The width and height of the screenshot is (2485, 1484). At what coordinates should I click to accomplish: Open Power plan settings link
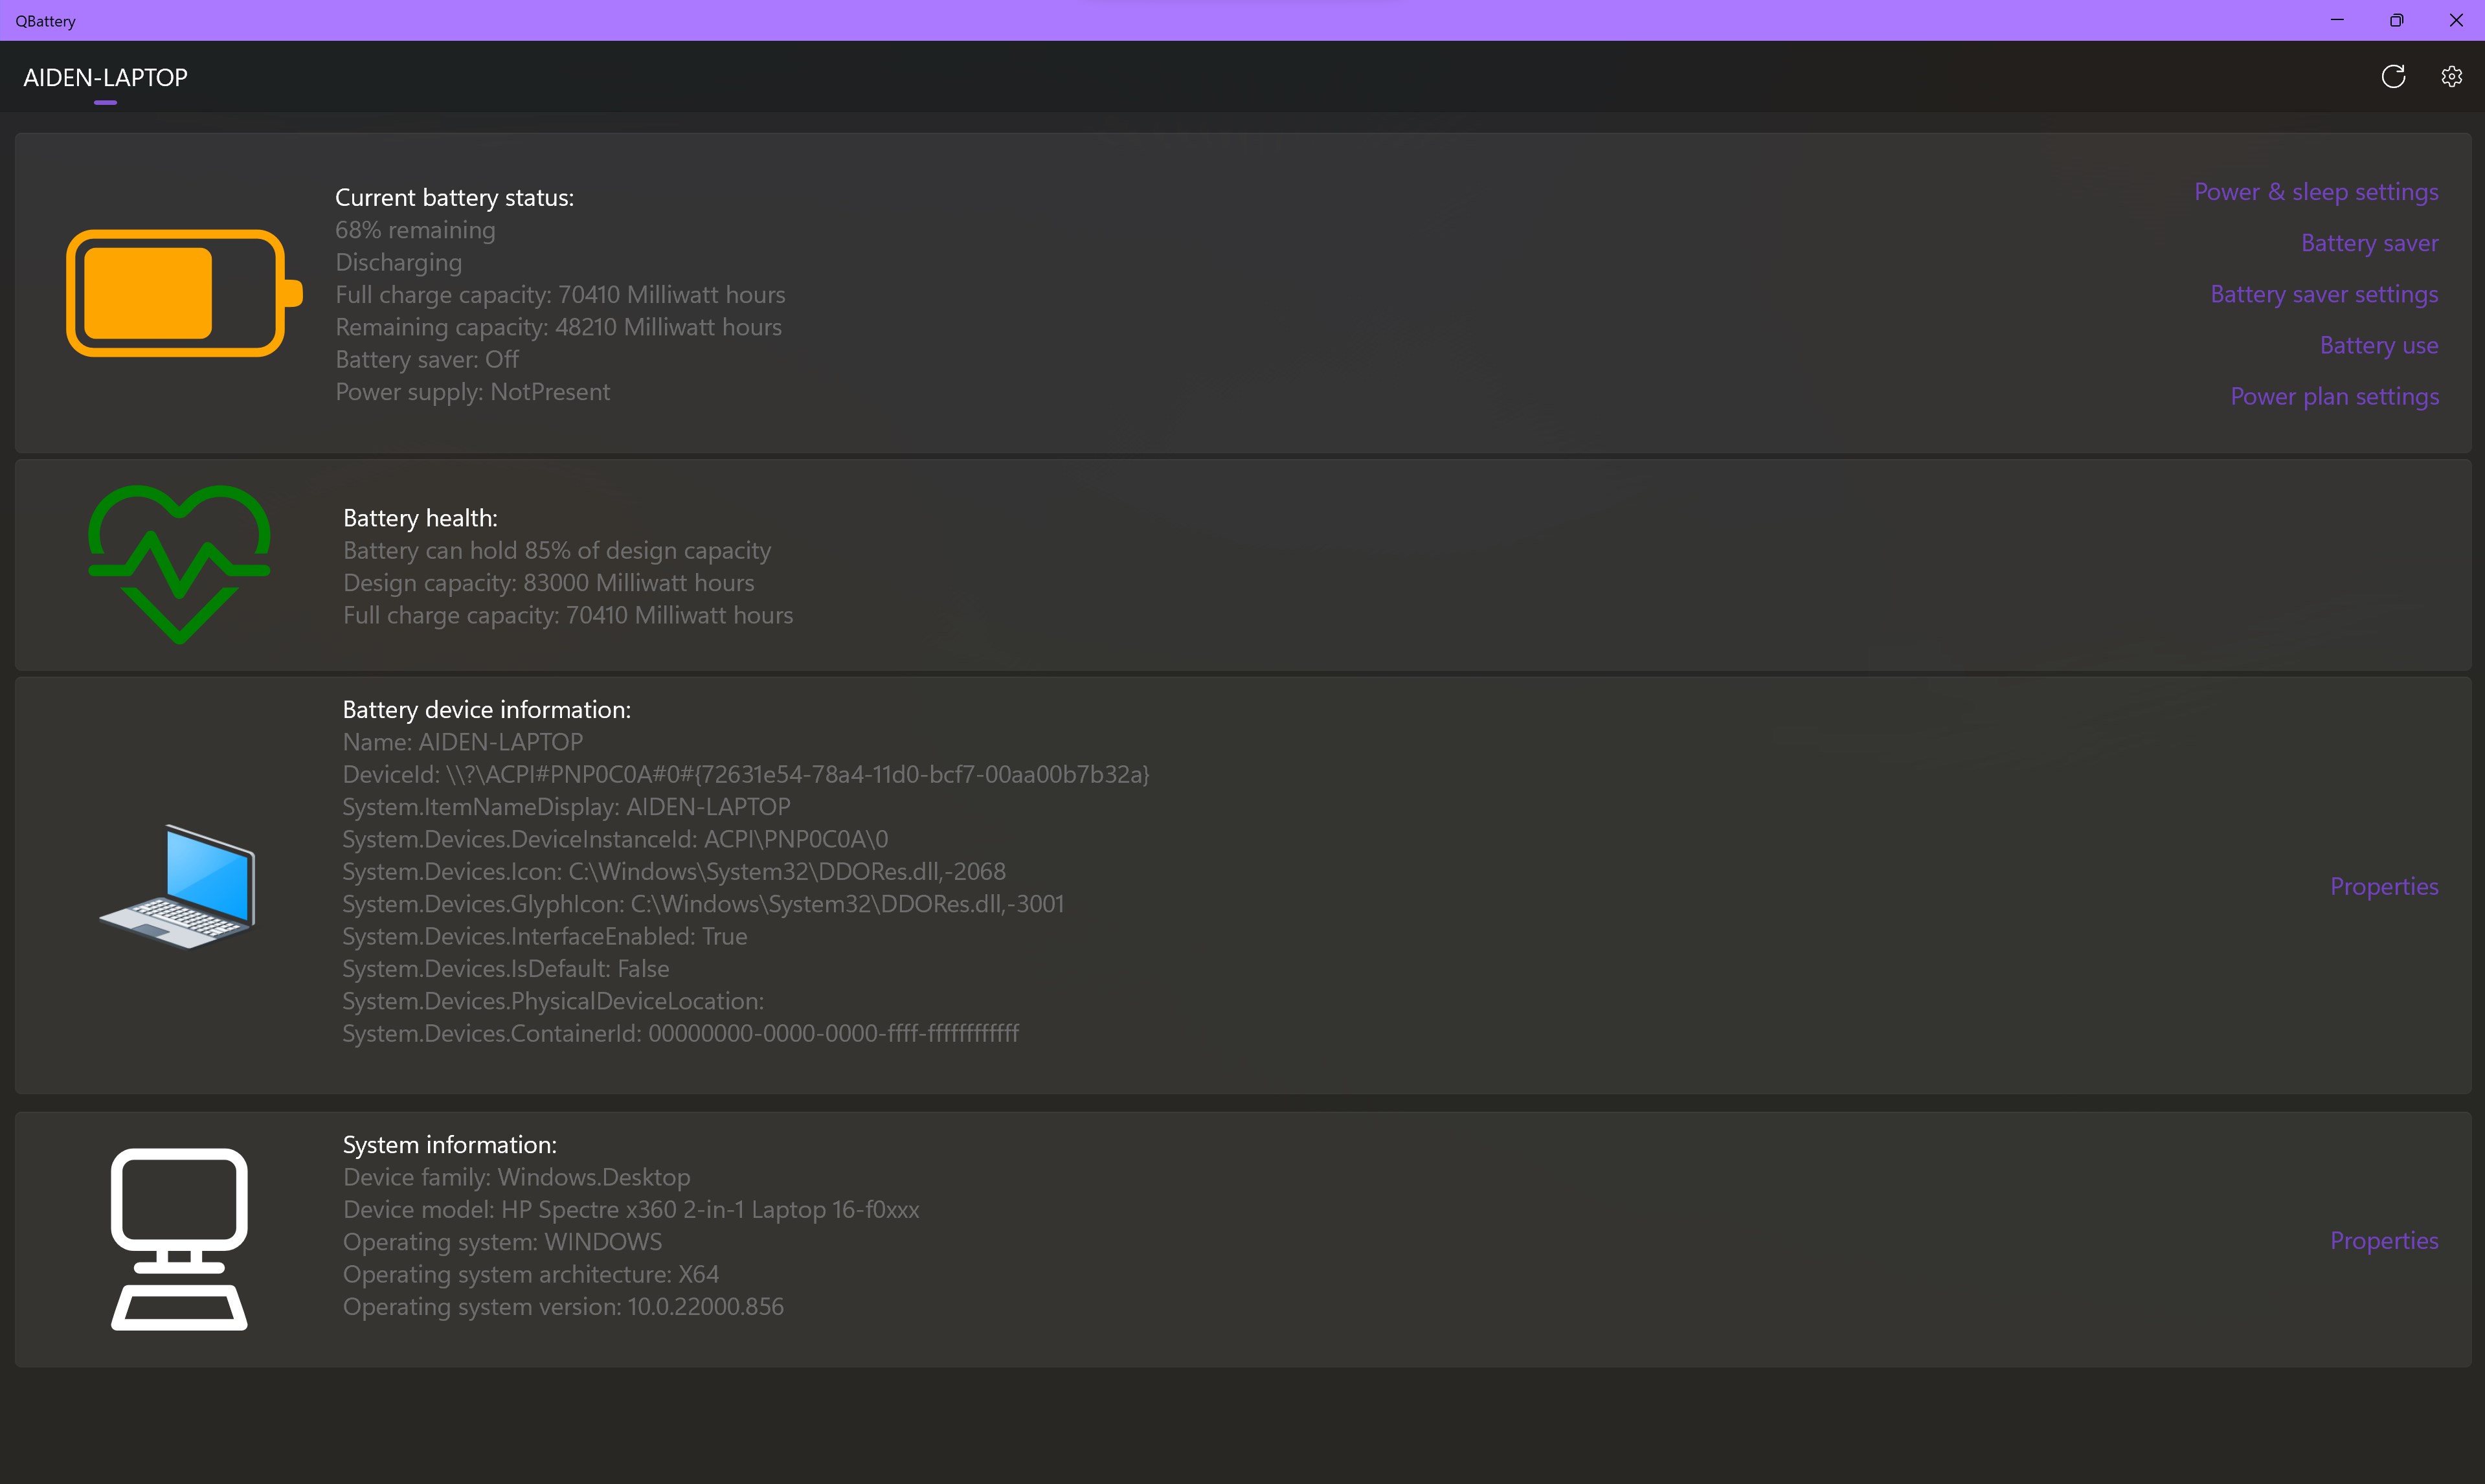[2333, 396]
